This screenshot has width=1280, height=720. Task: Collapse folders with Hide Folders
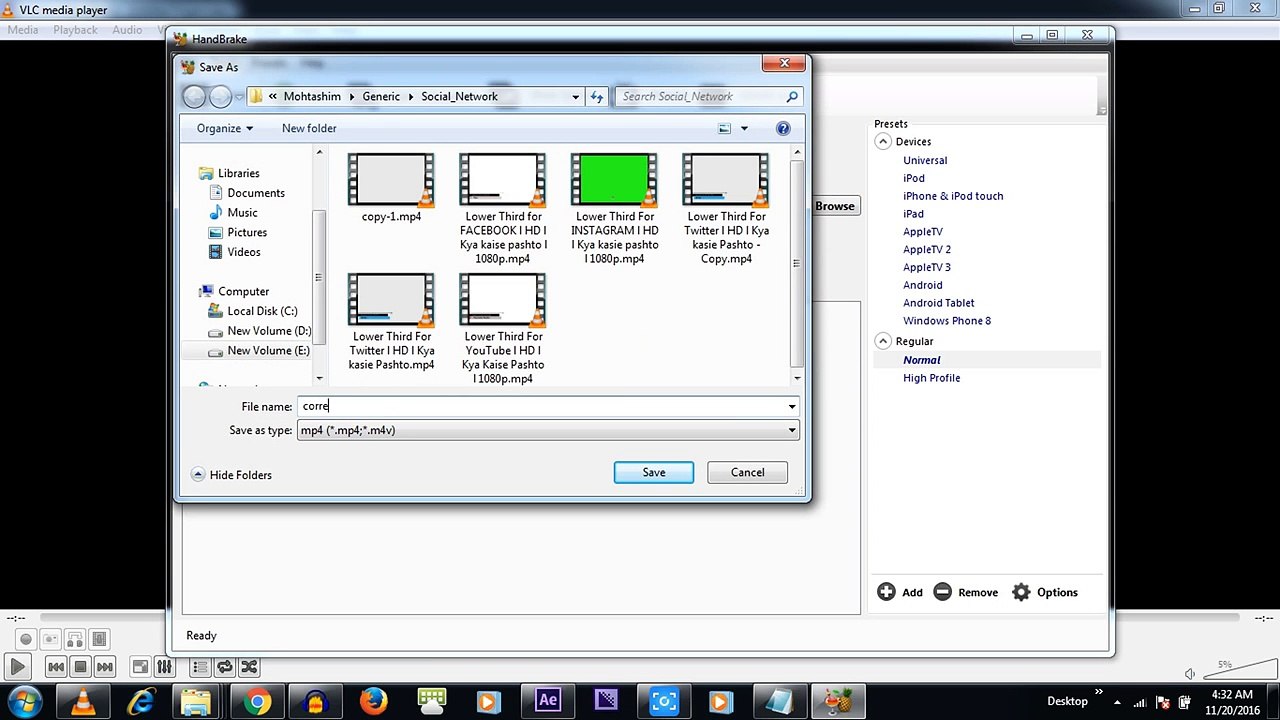[x=231, y=475]
